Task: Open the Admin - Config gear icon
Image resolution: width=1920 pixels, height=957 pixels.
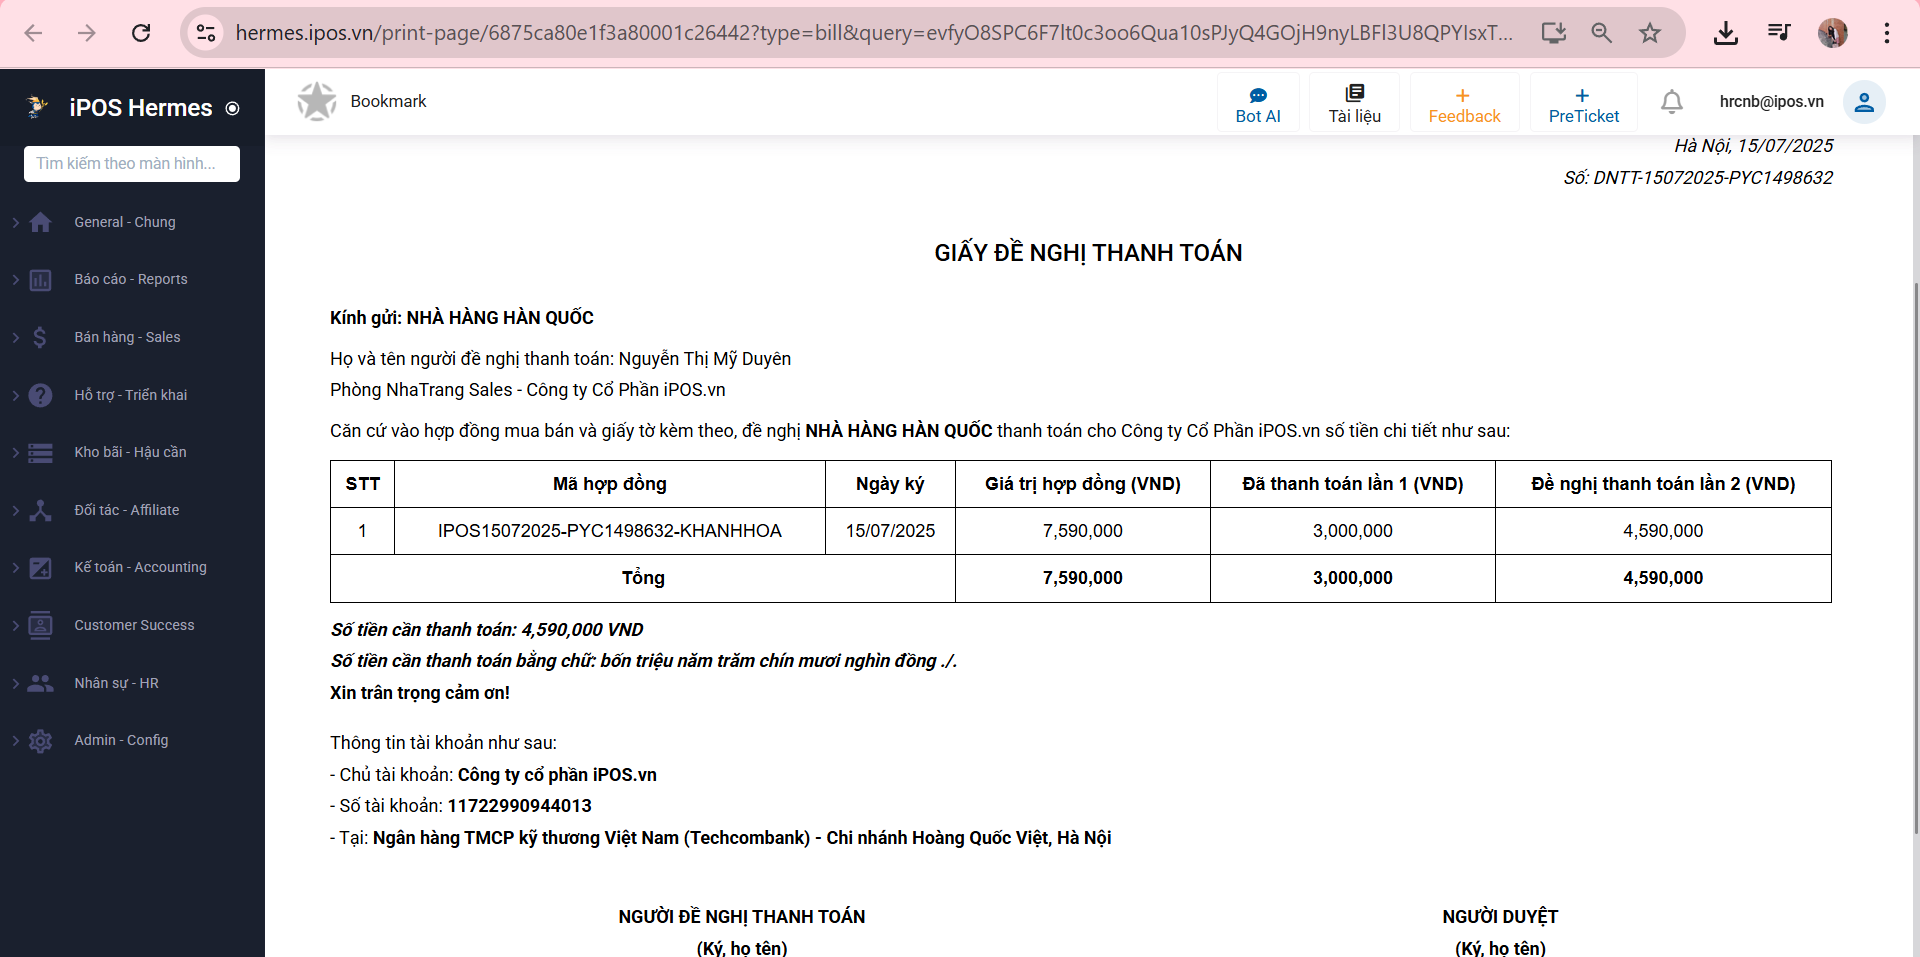Action: [40, 741]
